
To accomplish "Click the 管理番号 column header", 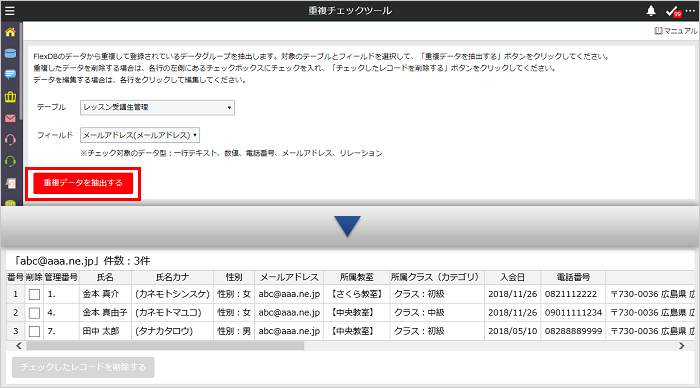I will click(61, 277).
